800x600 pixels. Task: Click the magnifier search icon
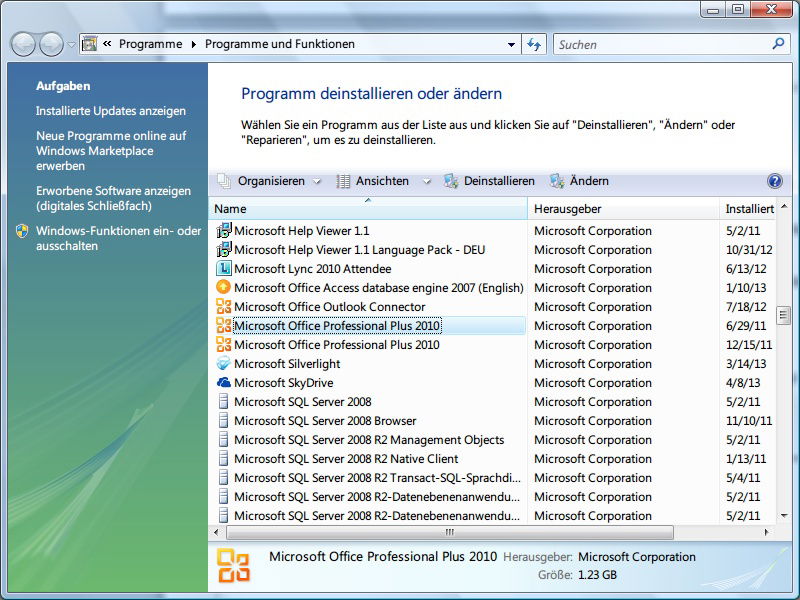coord(778,44)
